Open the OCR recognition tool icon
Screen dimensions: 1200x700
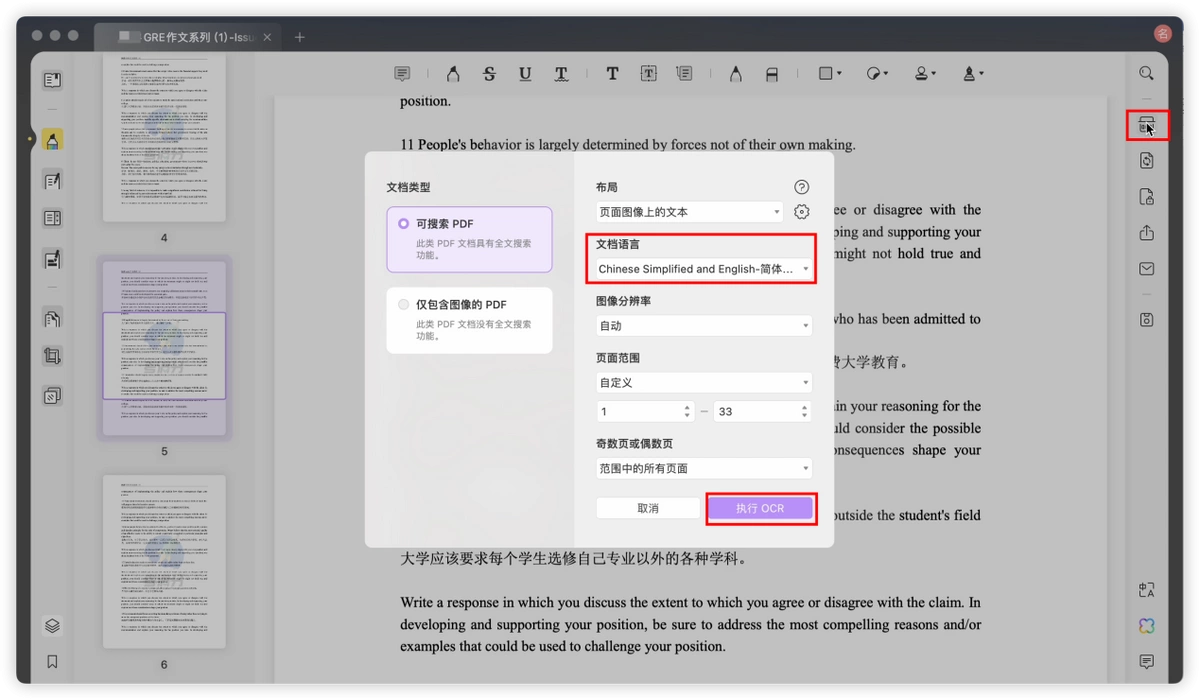point(1146,125)
